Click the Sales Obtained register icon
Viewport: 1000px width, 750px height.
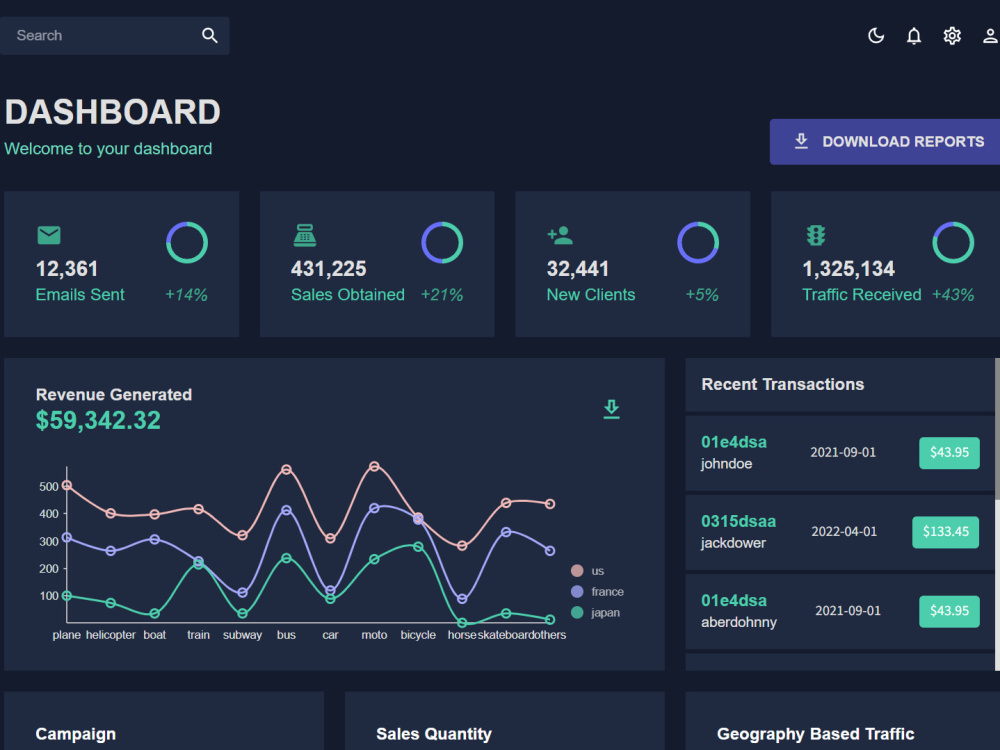(305, 235)
